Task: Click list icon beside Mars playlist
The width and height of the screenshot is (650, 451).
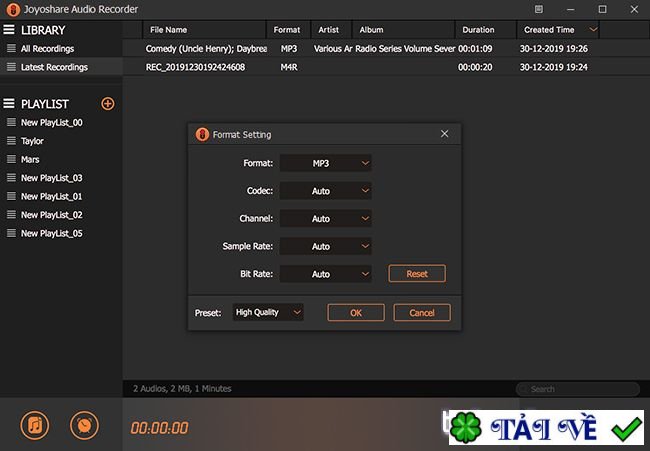Action: tap(12, 159)
